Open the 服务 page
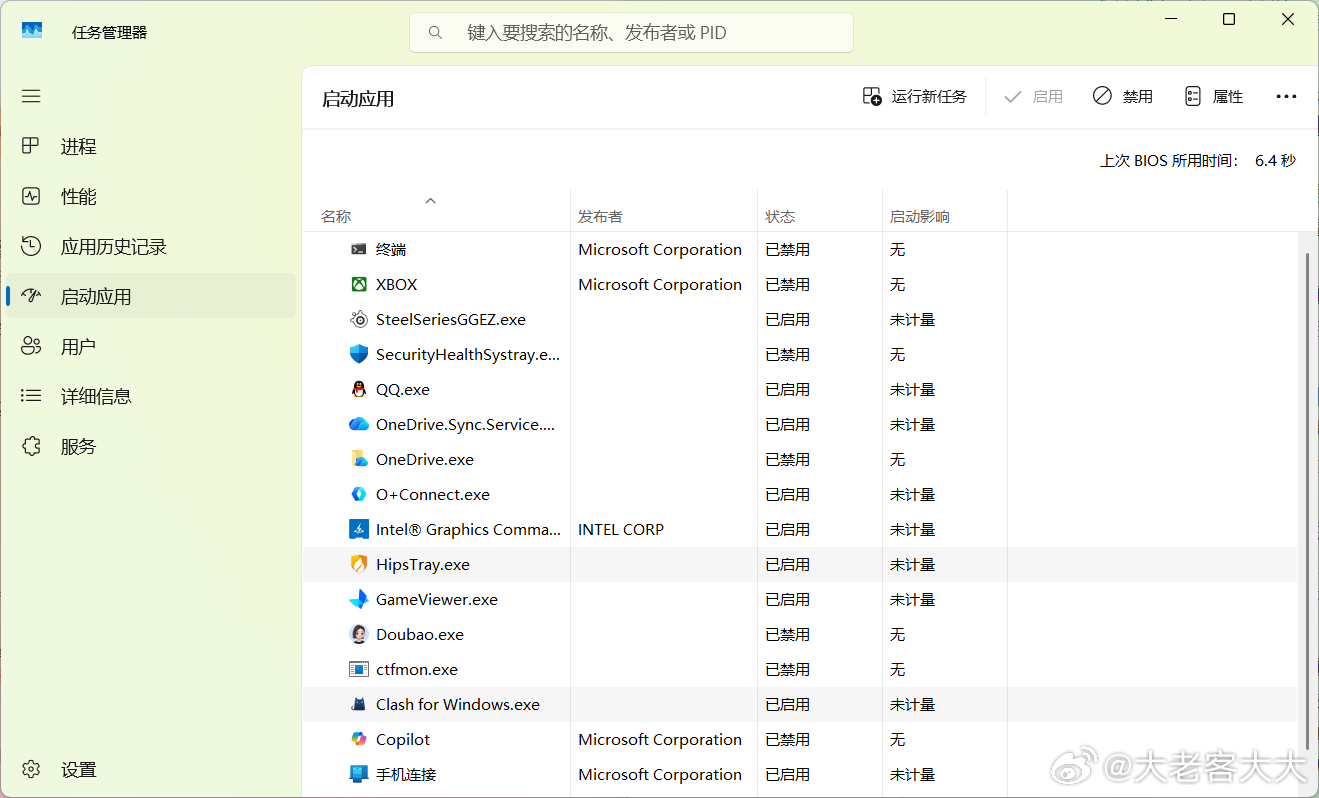This screenshot has height=798, width=1319. (x=151, y=446)
